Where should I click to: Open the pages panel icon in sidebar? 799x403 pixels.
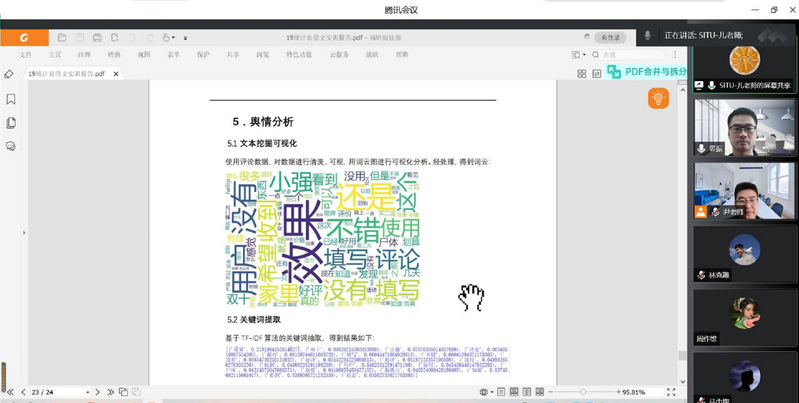tap(11, 122)
